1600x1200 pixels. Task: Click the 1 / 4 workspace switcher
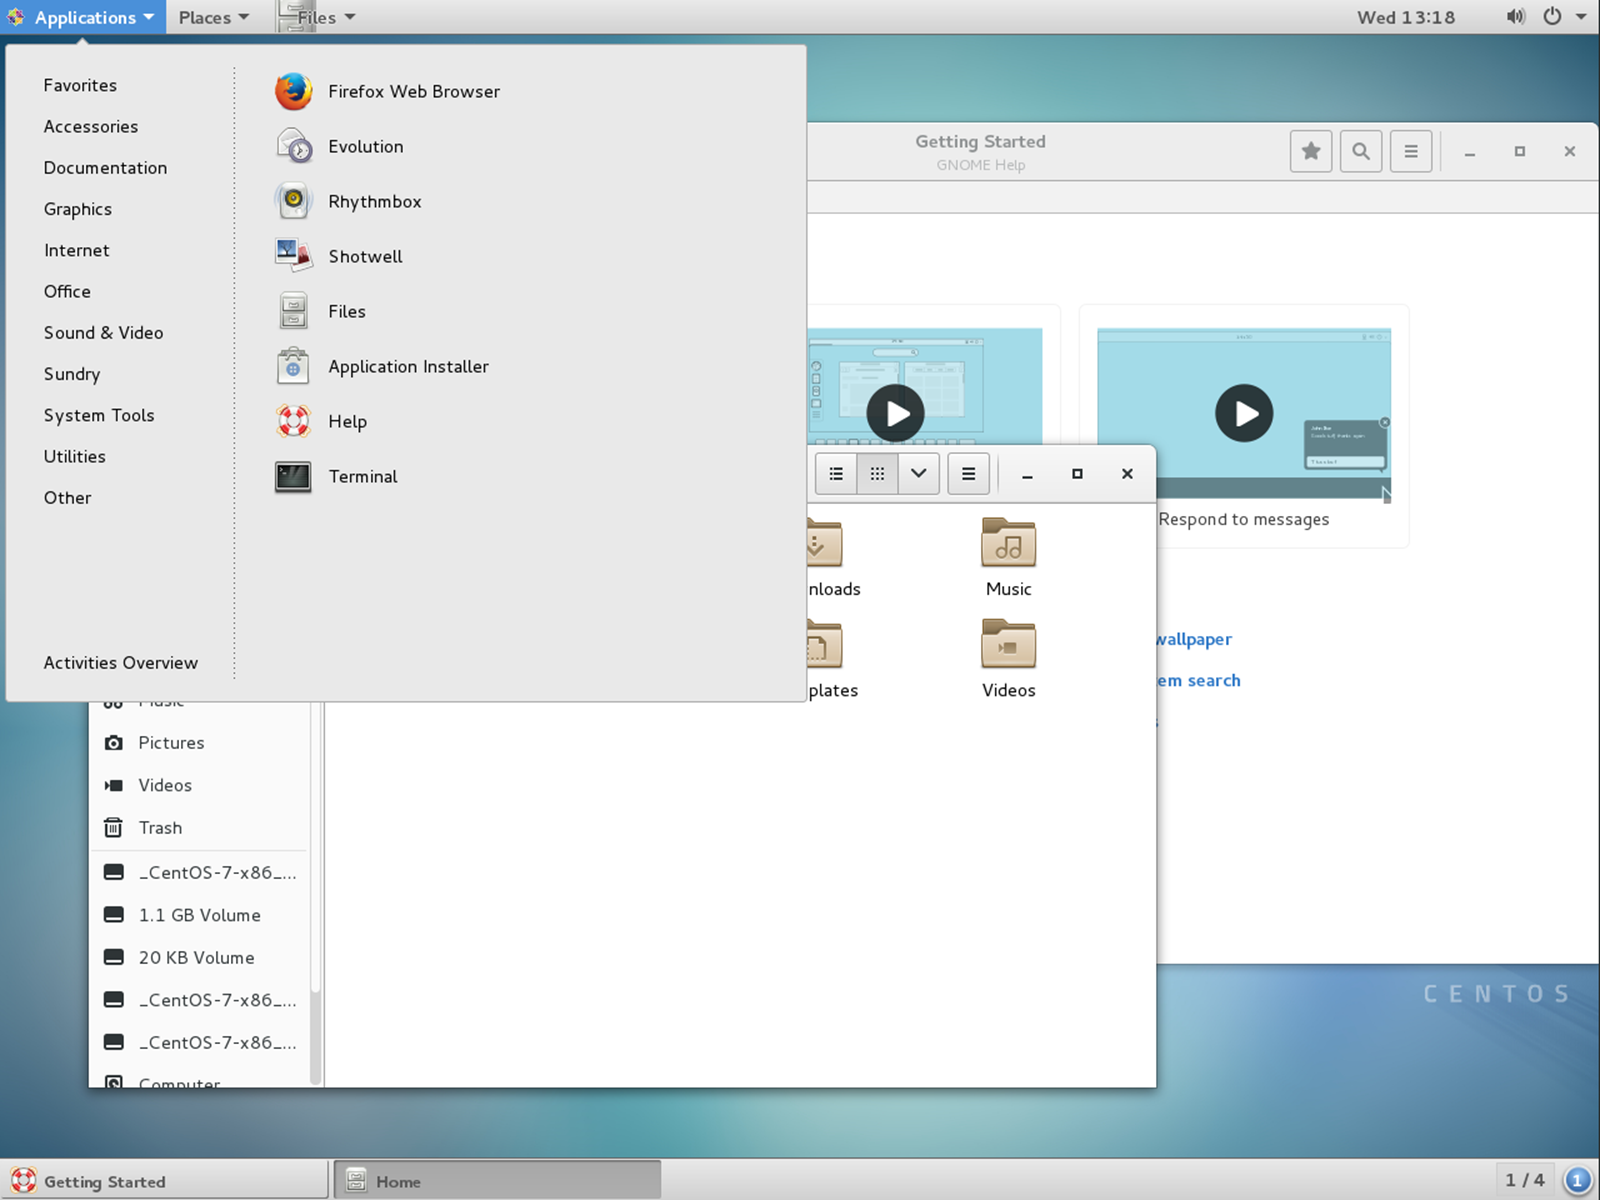point(1525,1180)
